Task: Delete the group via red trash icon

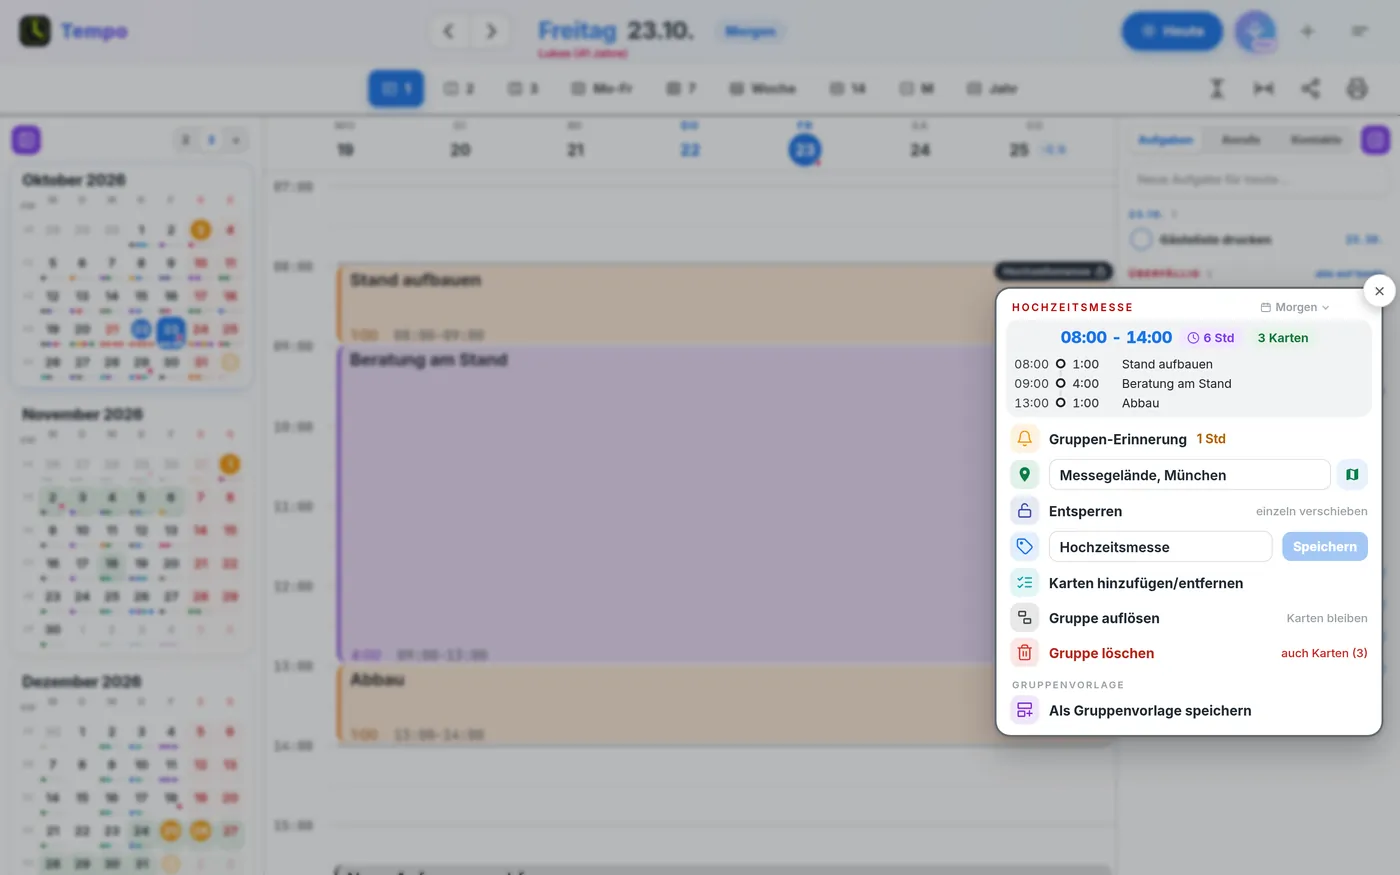Action: (x=1024, y=653)
